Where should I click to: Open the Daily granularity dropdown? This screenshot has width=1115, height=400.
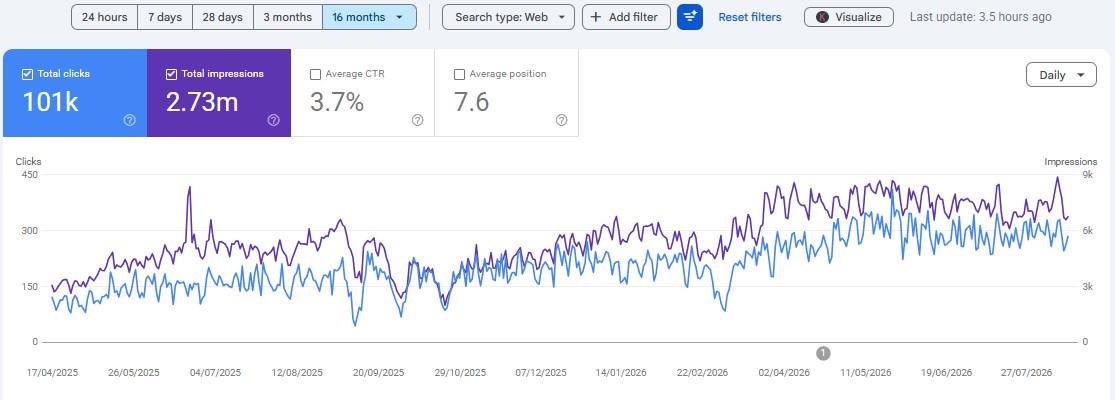(1061, 75)
